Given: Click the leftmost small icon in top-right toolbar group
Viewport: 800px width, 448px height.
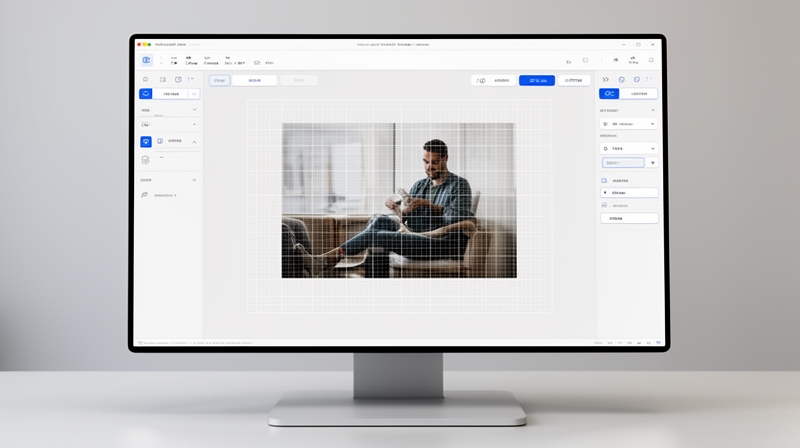Looking at the screenshot, I should pos(568,62).
